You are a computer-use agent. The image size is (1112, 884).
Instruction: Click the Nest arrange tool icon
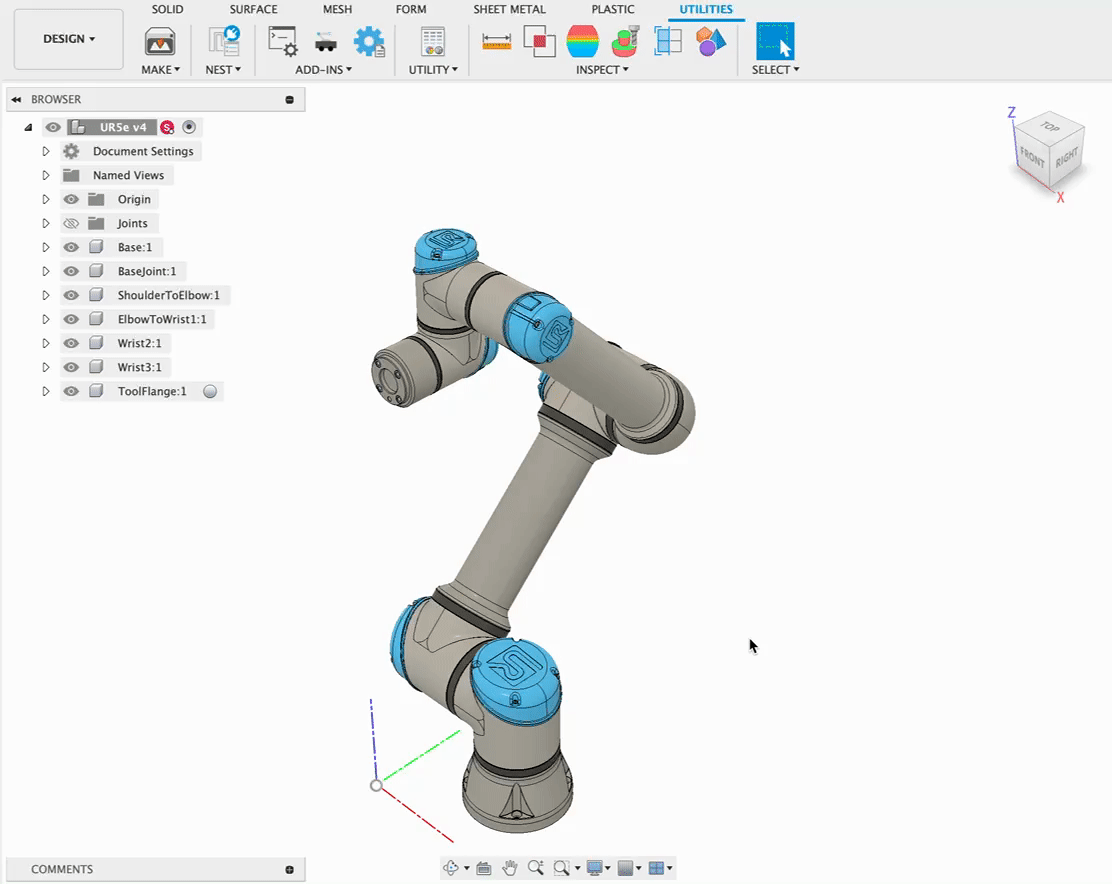tap(223, 41)
